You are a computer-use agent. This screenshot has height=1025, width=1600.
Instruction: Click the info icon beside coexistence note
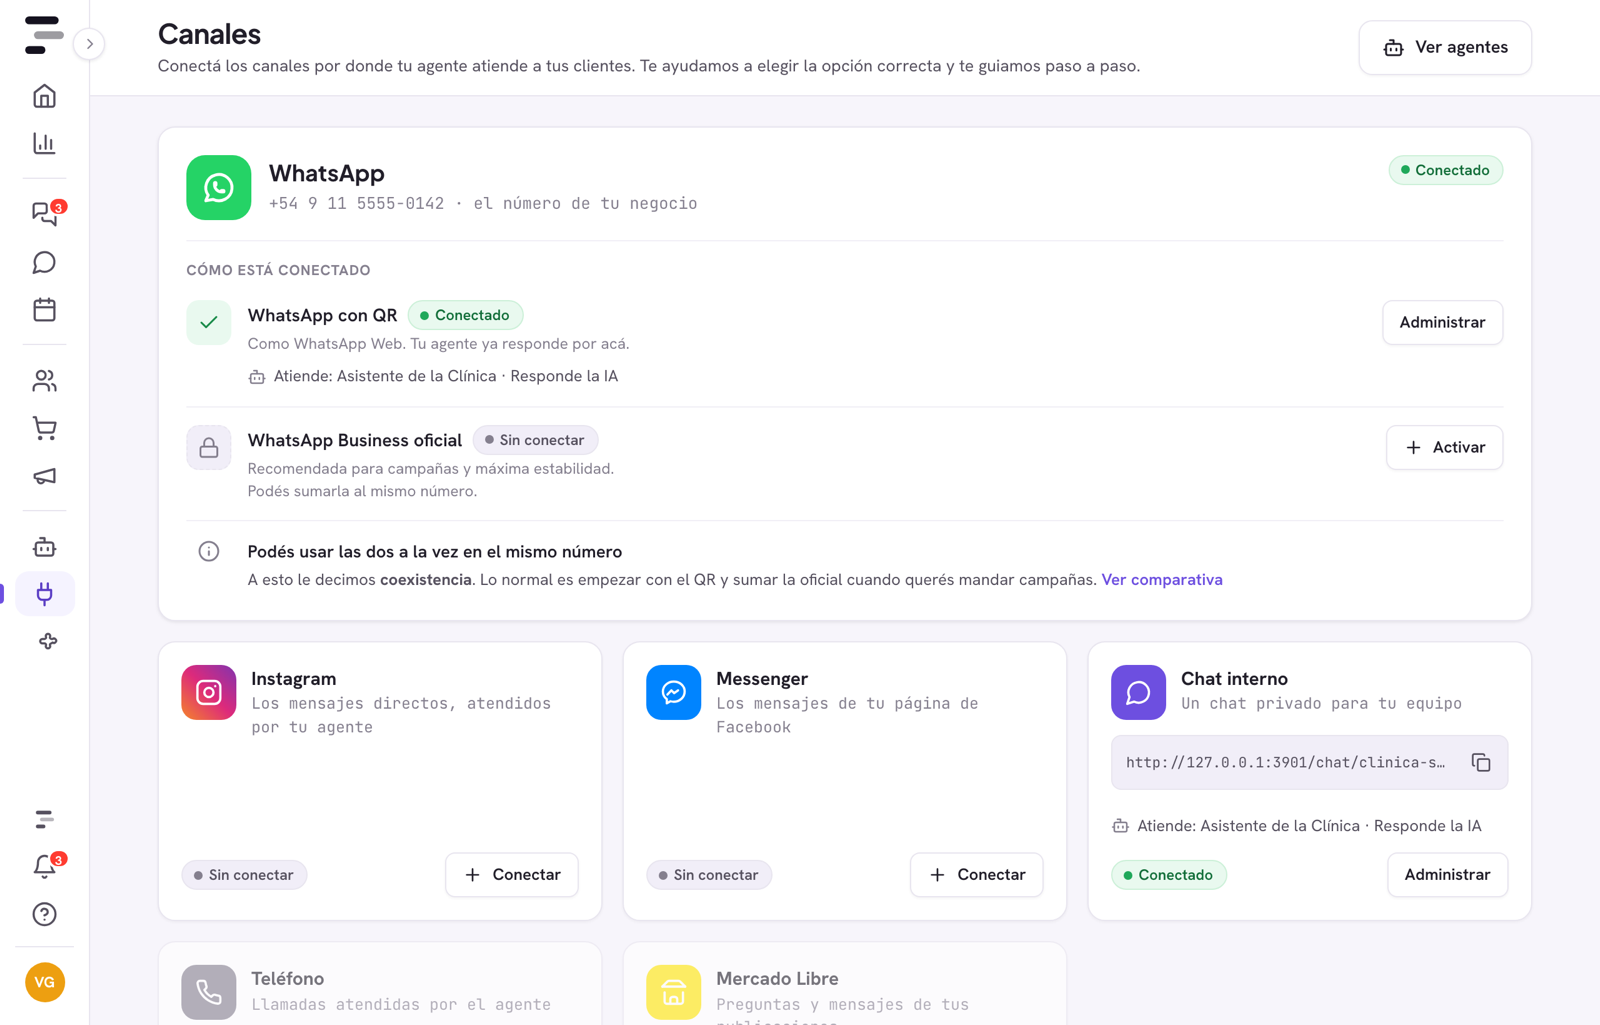pyautogui.click(x=208, y=552)
